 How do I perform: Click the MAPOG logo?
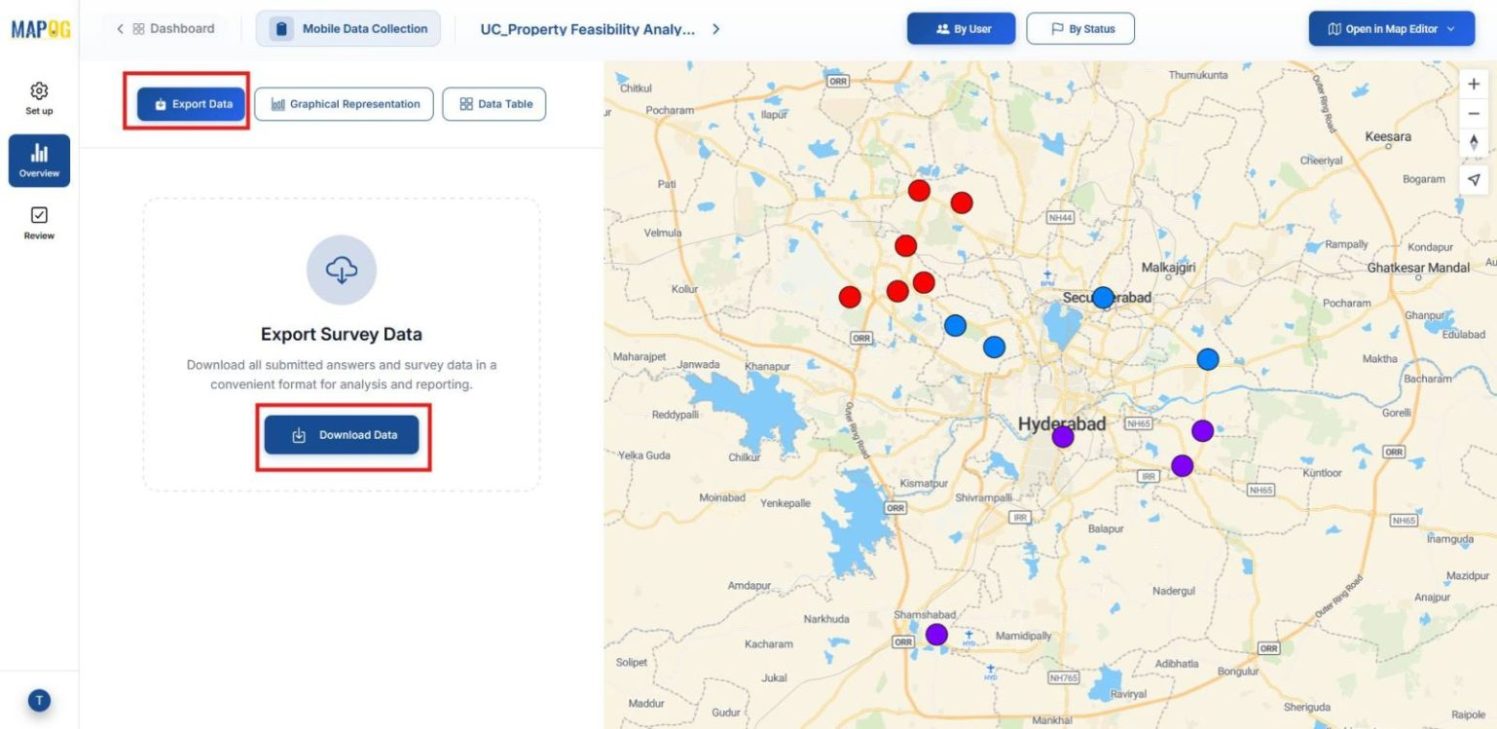click(x=38, y=28)
